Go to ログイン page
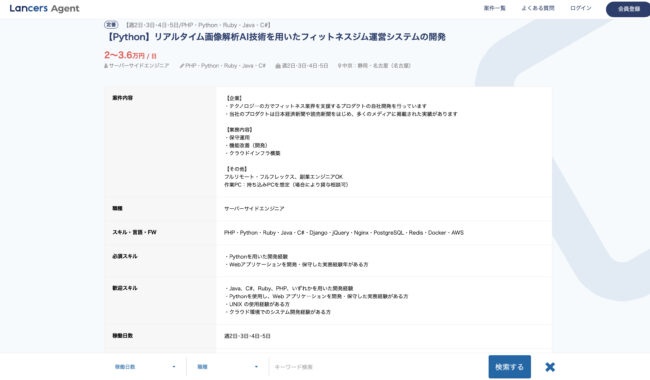Screen dimensions: 650x380 point(580,8)
